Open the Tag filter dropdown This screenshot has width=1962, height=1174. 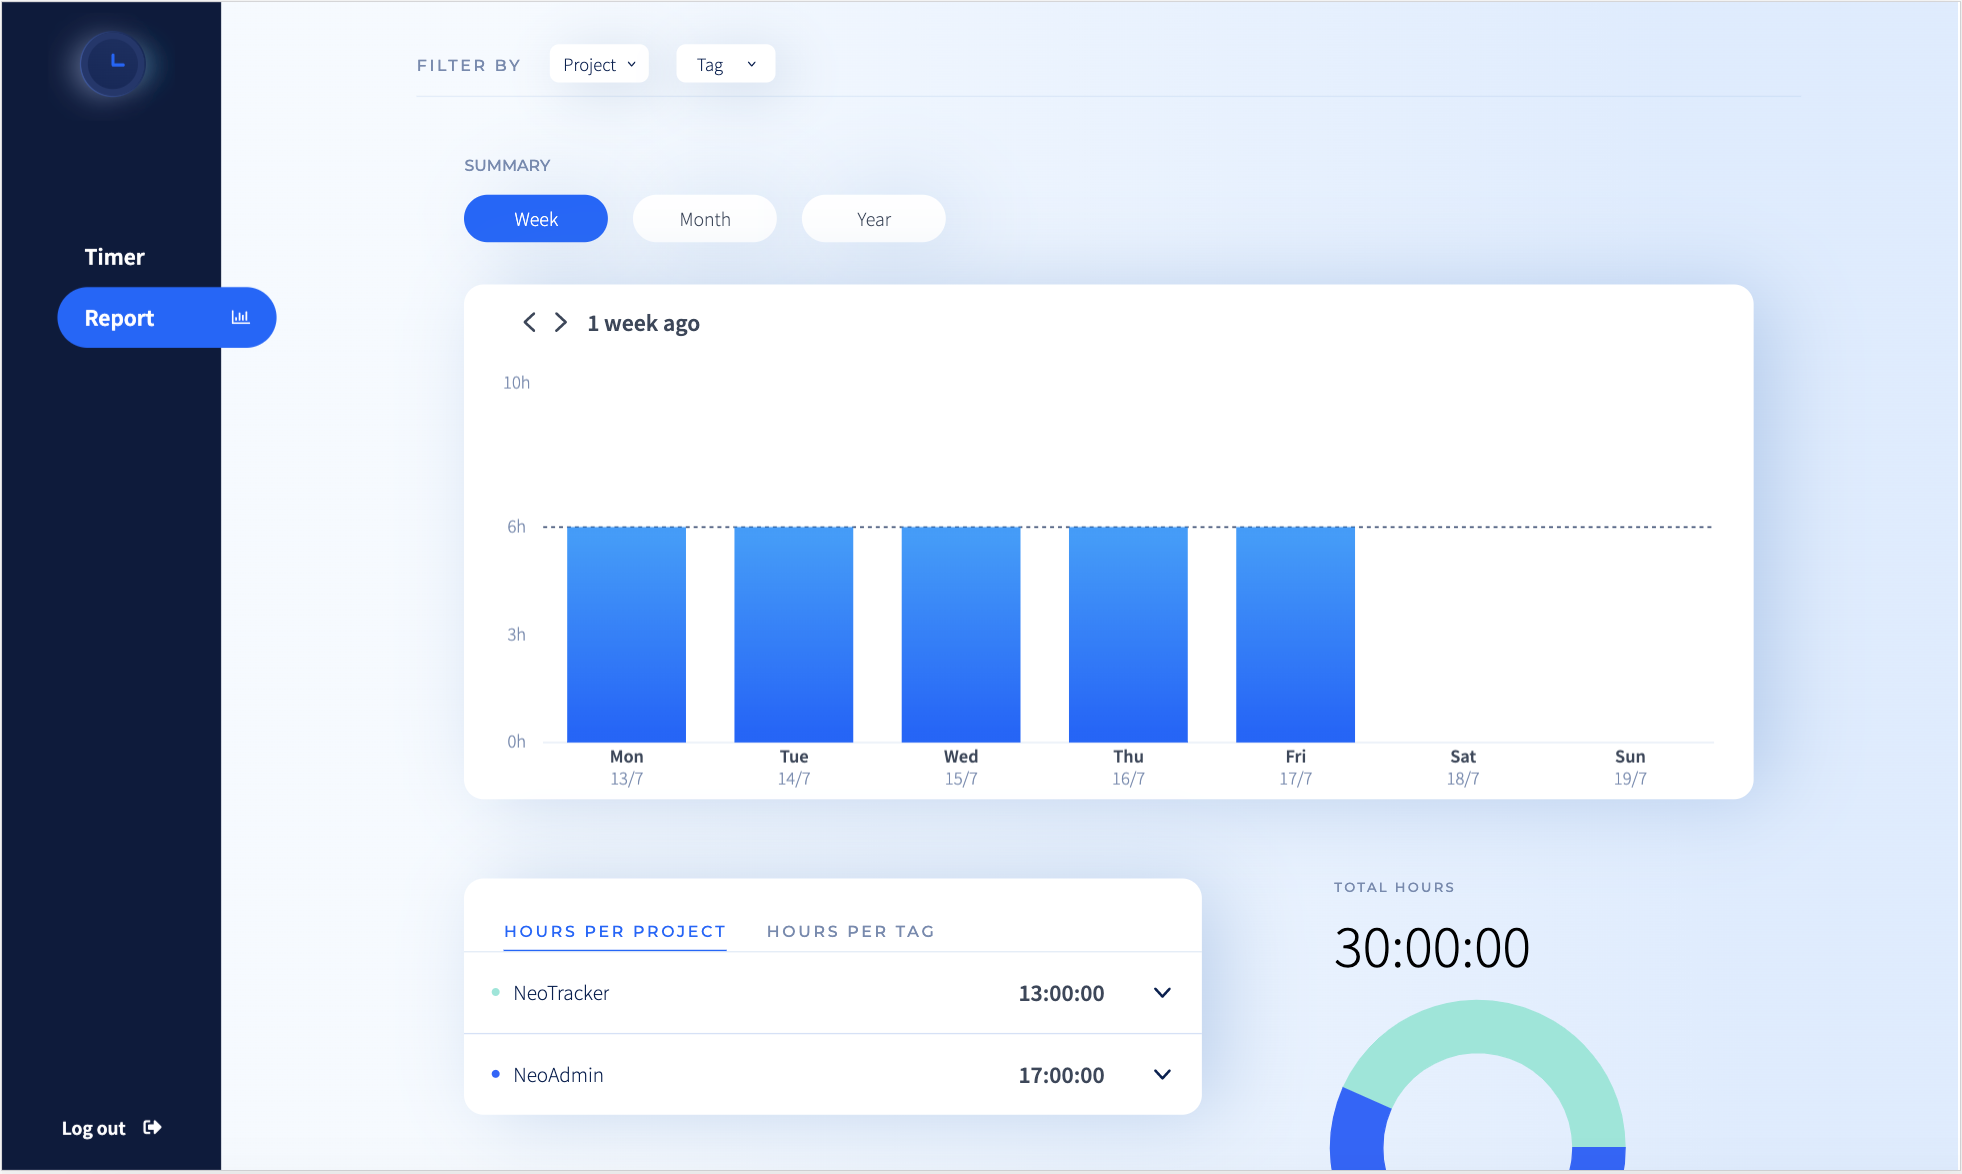[x=726, y=64]
